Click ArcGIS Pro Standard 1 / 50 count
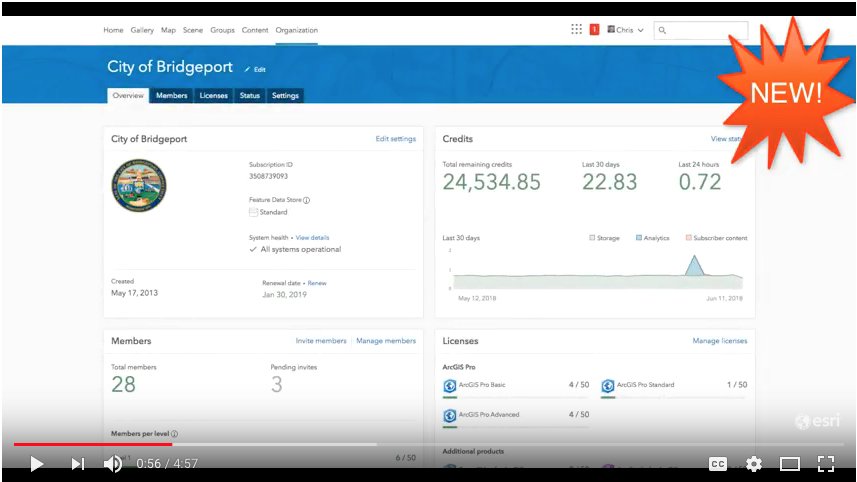The width and height of the screenshot is (857, 482). (737, 385)
